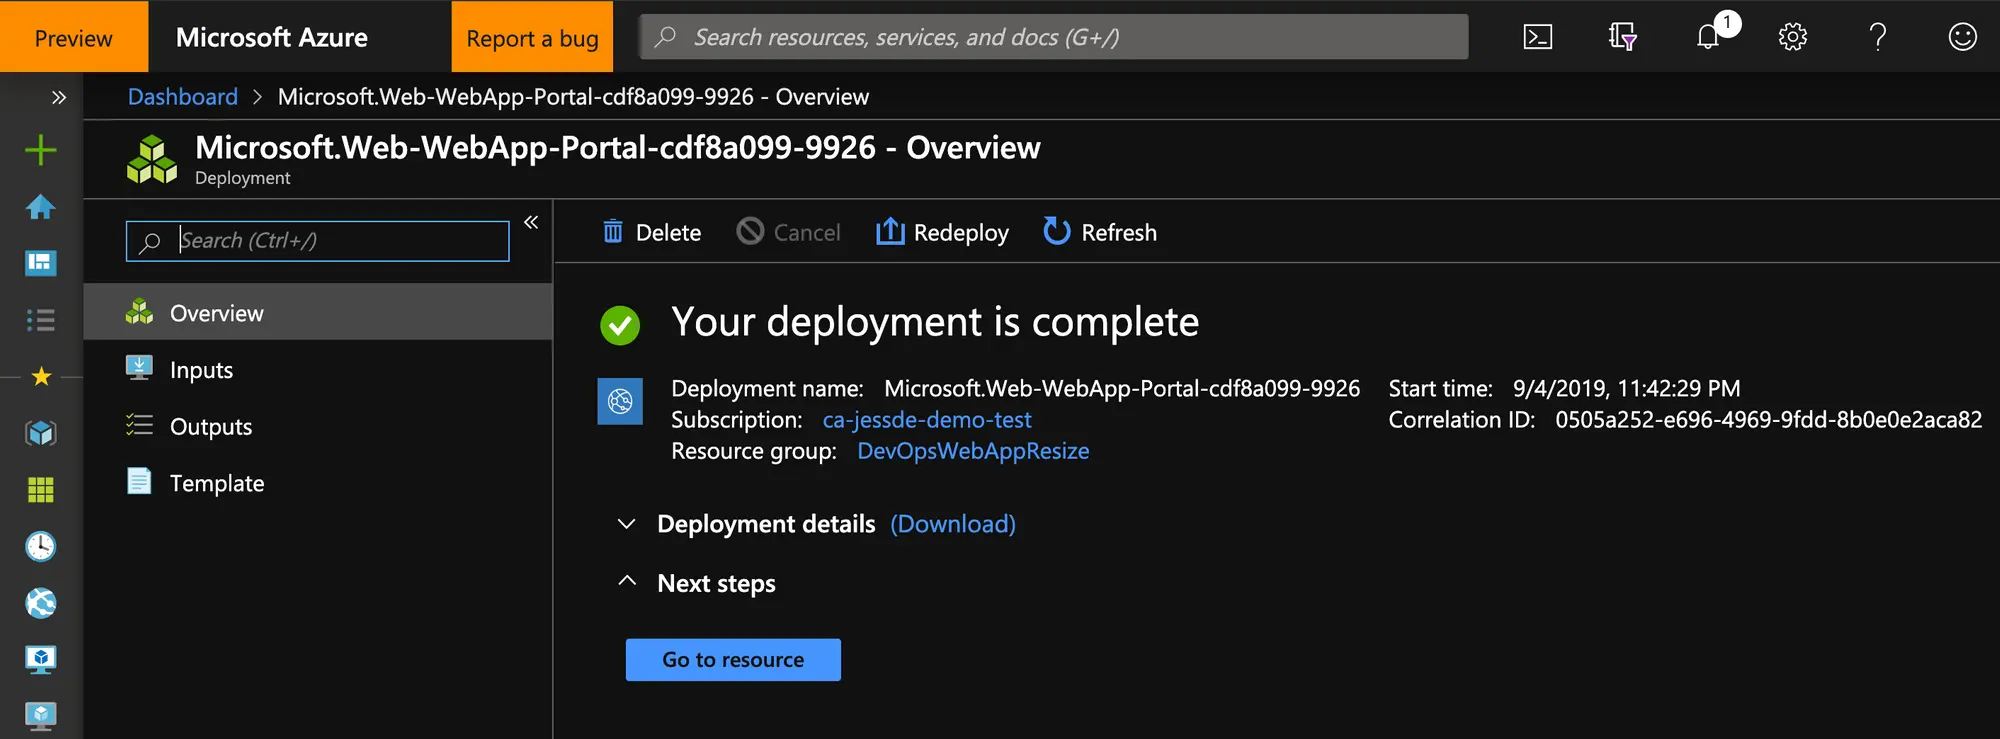Viewport: 2000px width, 739px height.
Task: Open Cloud Shell from the top bar
Action: coord(1537,37)
